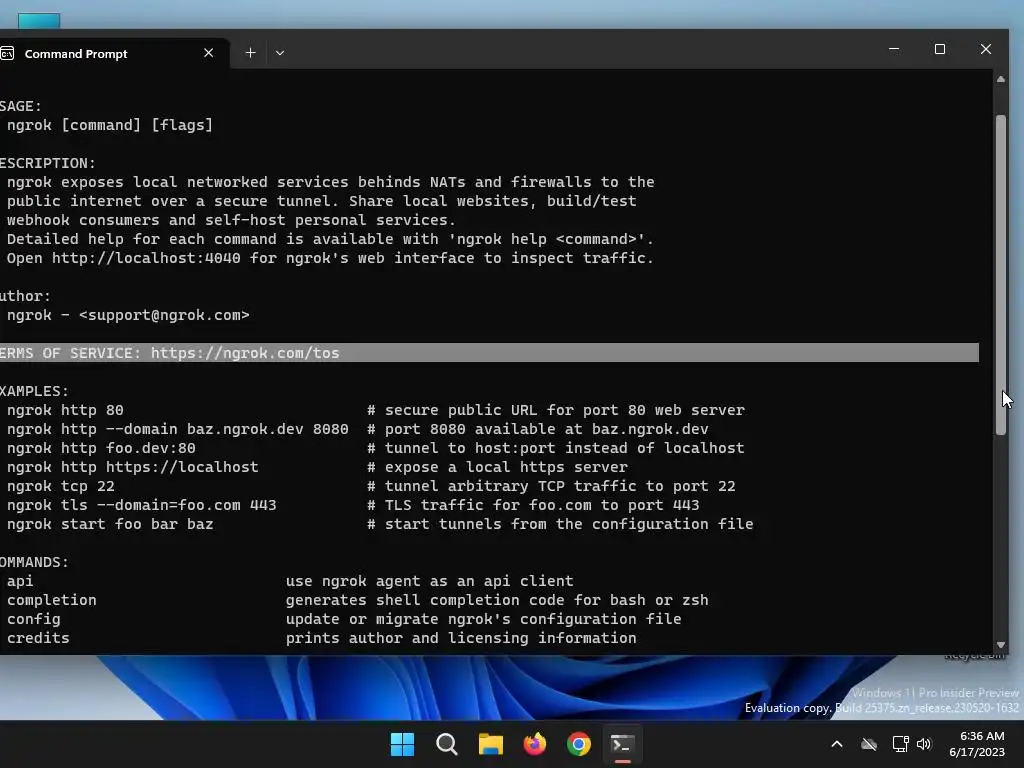Click the 'ngrok [command] [flags]' usage line
The image size is (1024, 768).
(110, 125)
